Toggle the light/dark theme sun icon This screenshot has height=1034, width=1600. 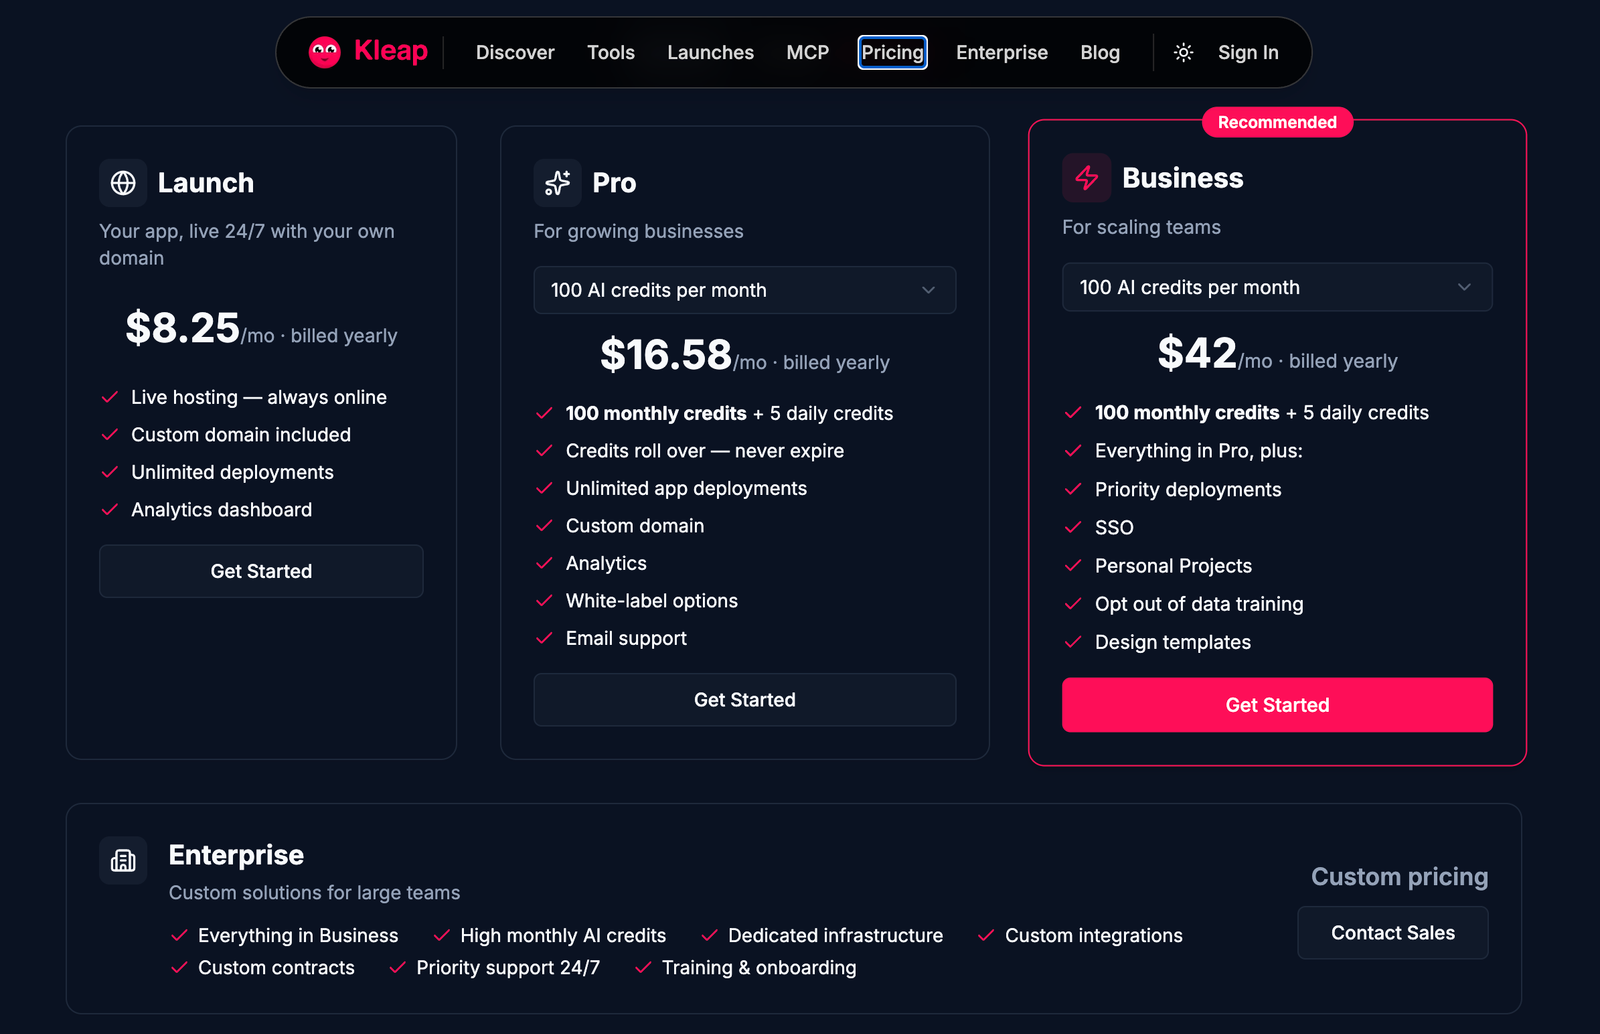point(1183,52)
